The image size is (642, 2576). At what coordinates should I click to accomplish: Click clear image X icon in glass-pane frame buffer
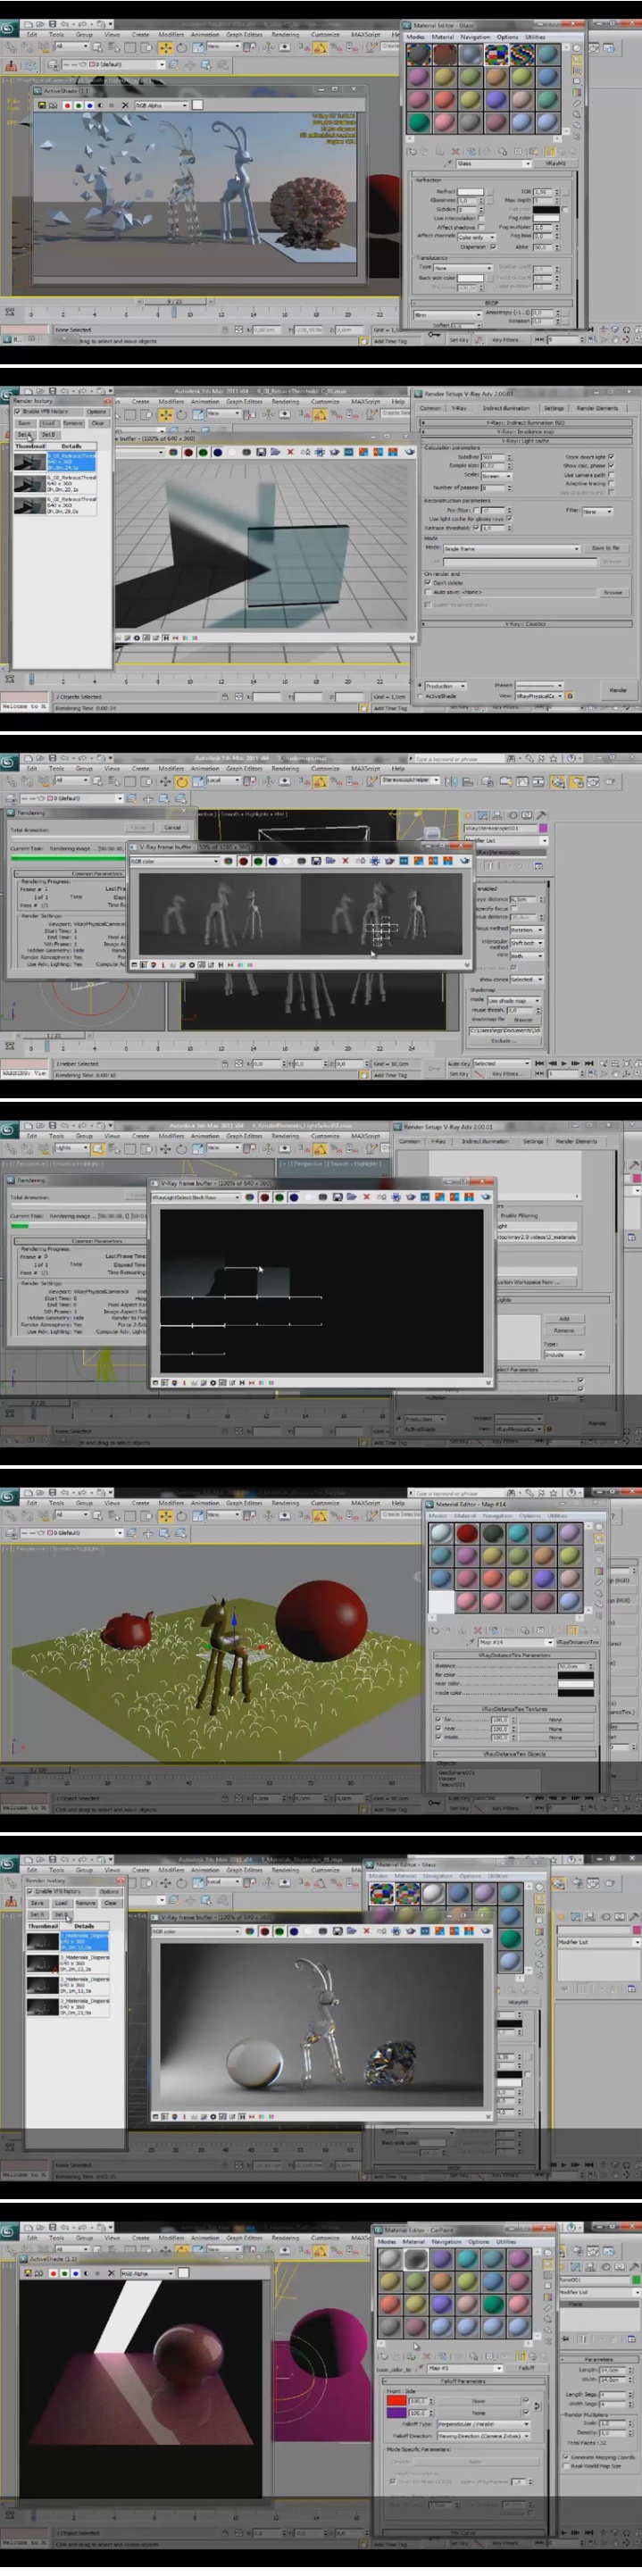tap(290, 452)
